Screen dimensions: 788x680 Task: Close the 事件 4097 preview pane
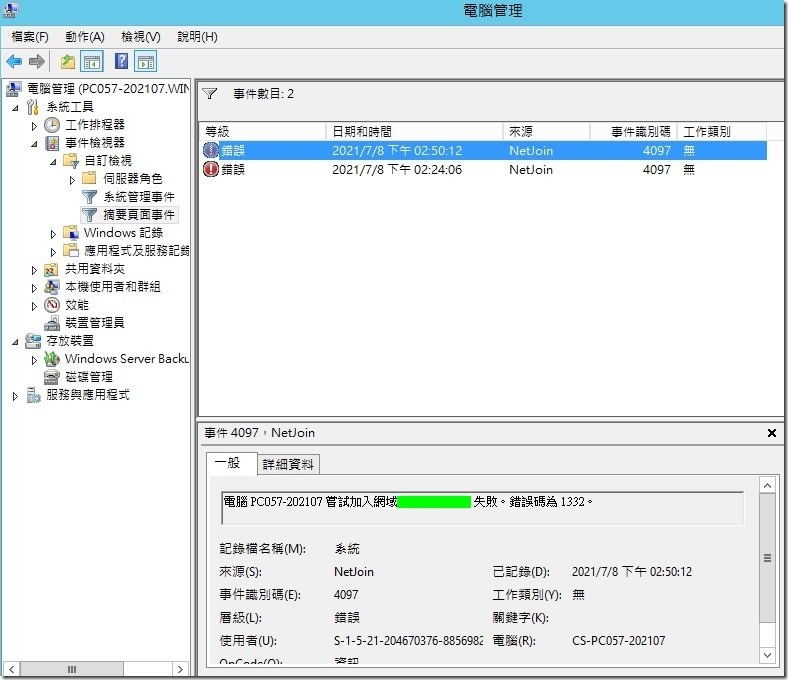pyautogui.click(x=772, y=433)
